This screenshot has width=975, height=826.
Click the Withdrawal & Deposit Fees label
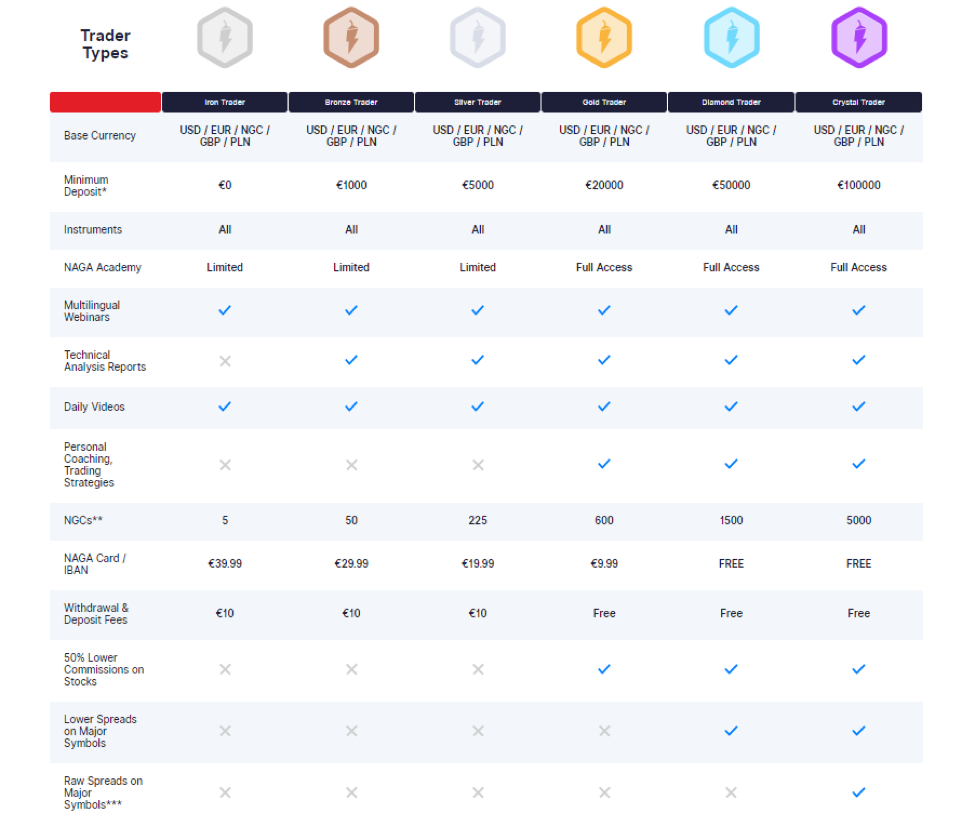[96, 614]
